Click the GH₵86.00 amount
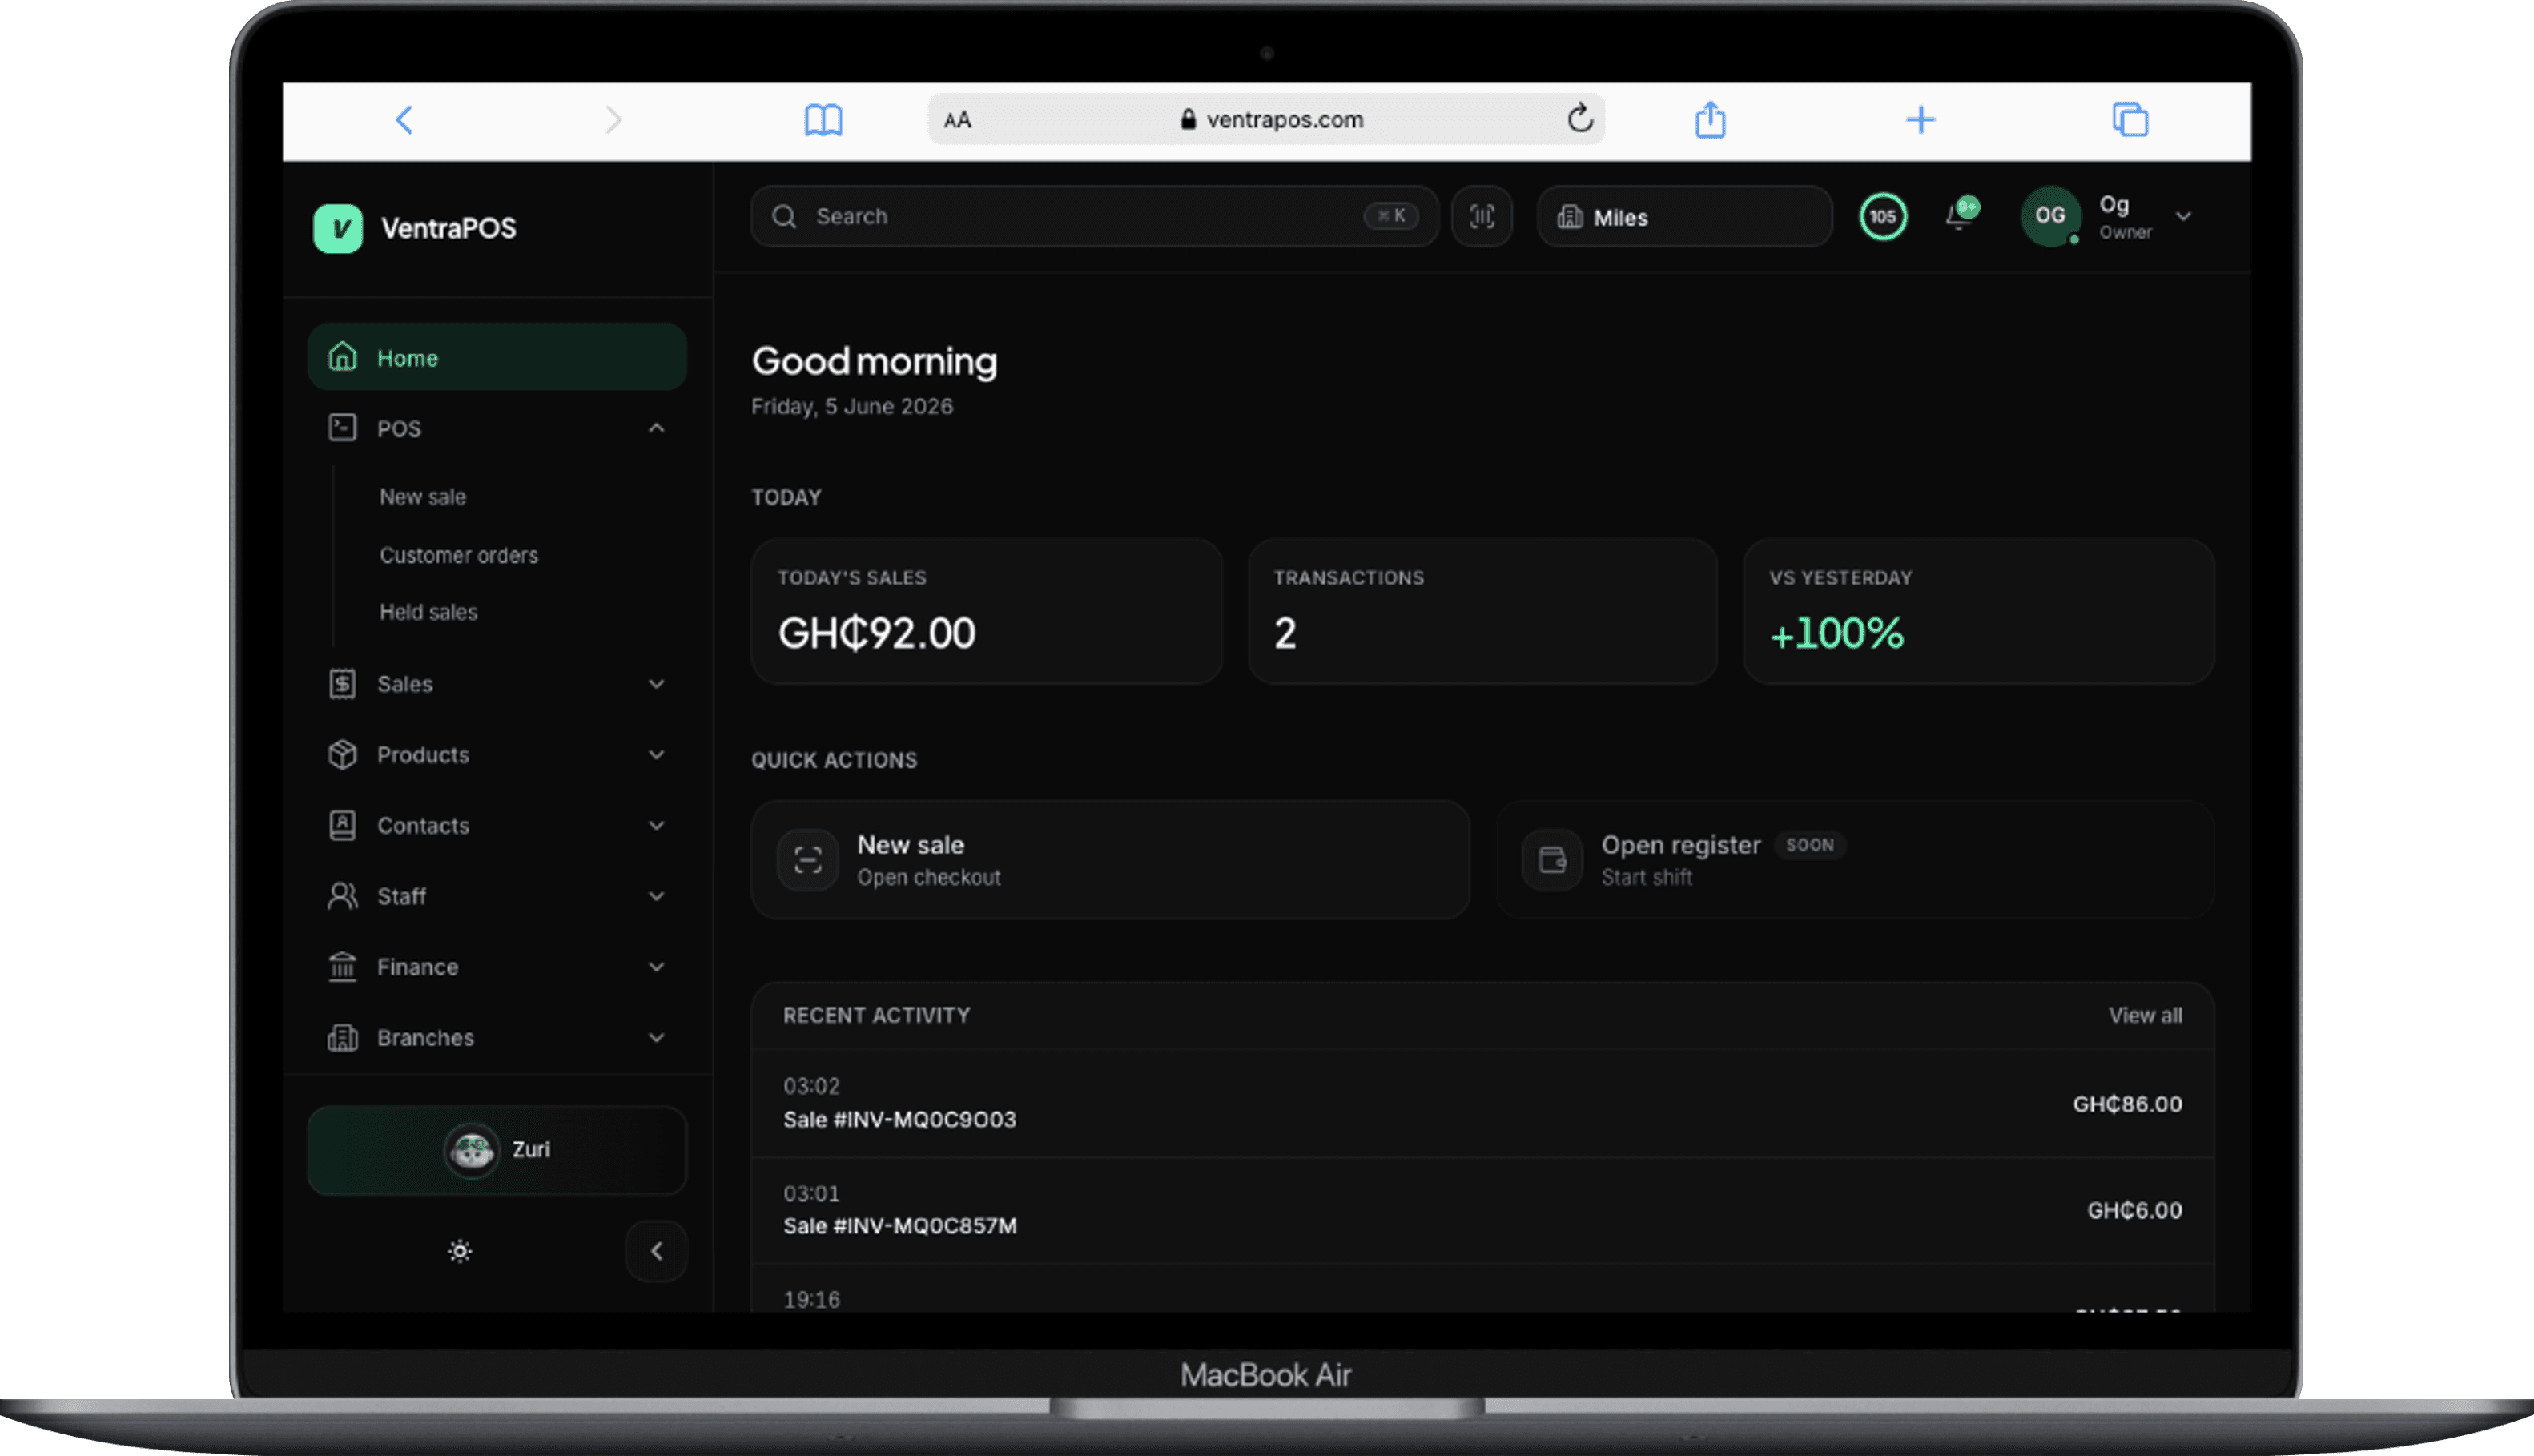The image size is (2534, 1456). (x=2127, y=1104)
